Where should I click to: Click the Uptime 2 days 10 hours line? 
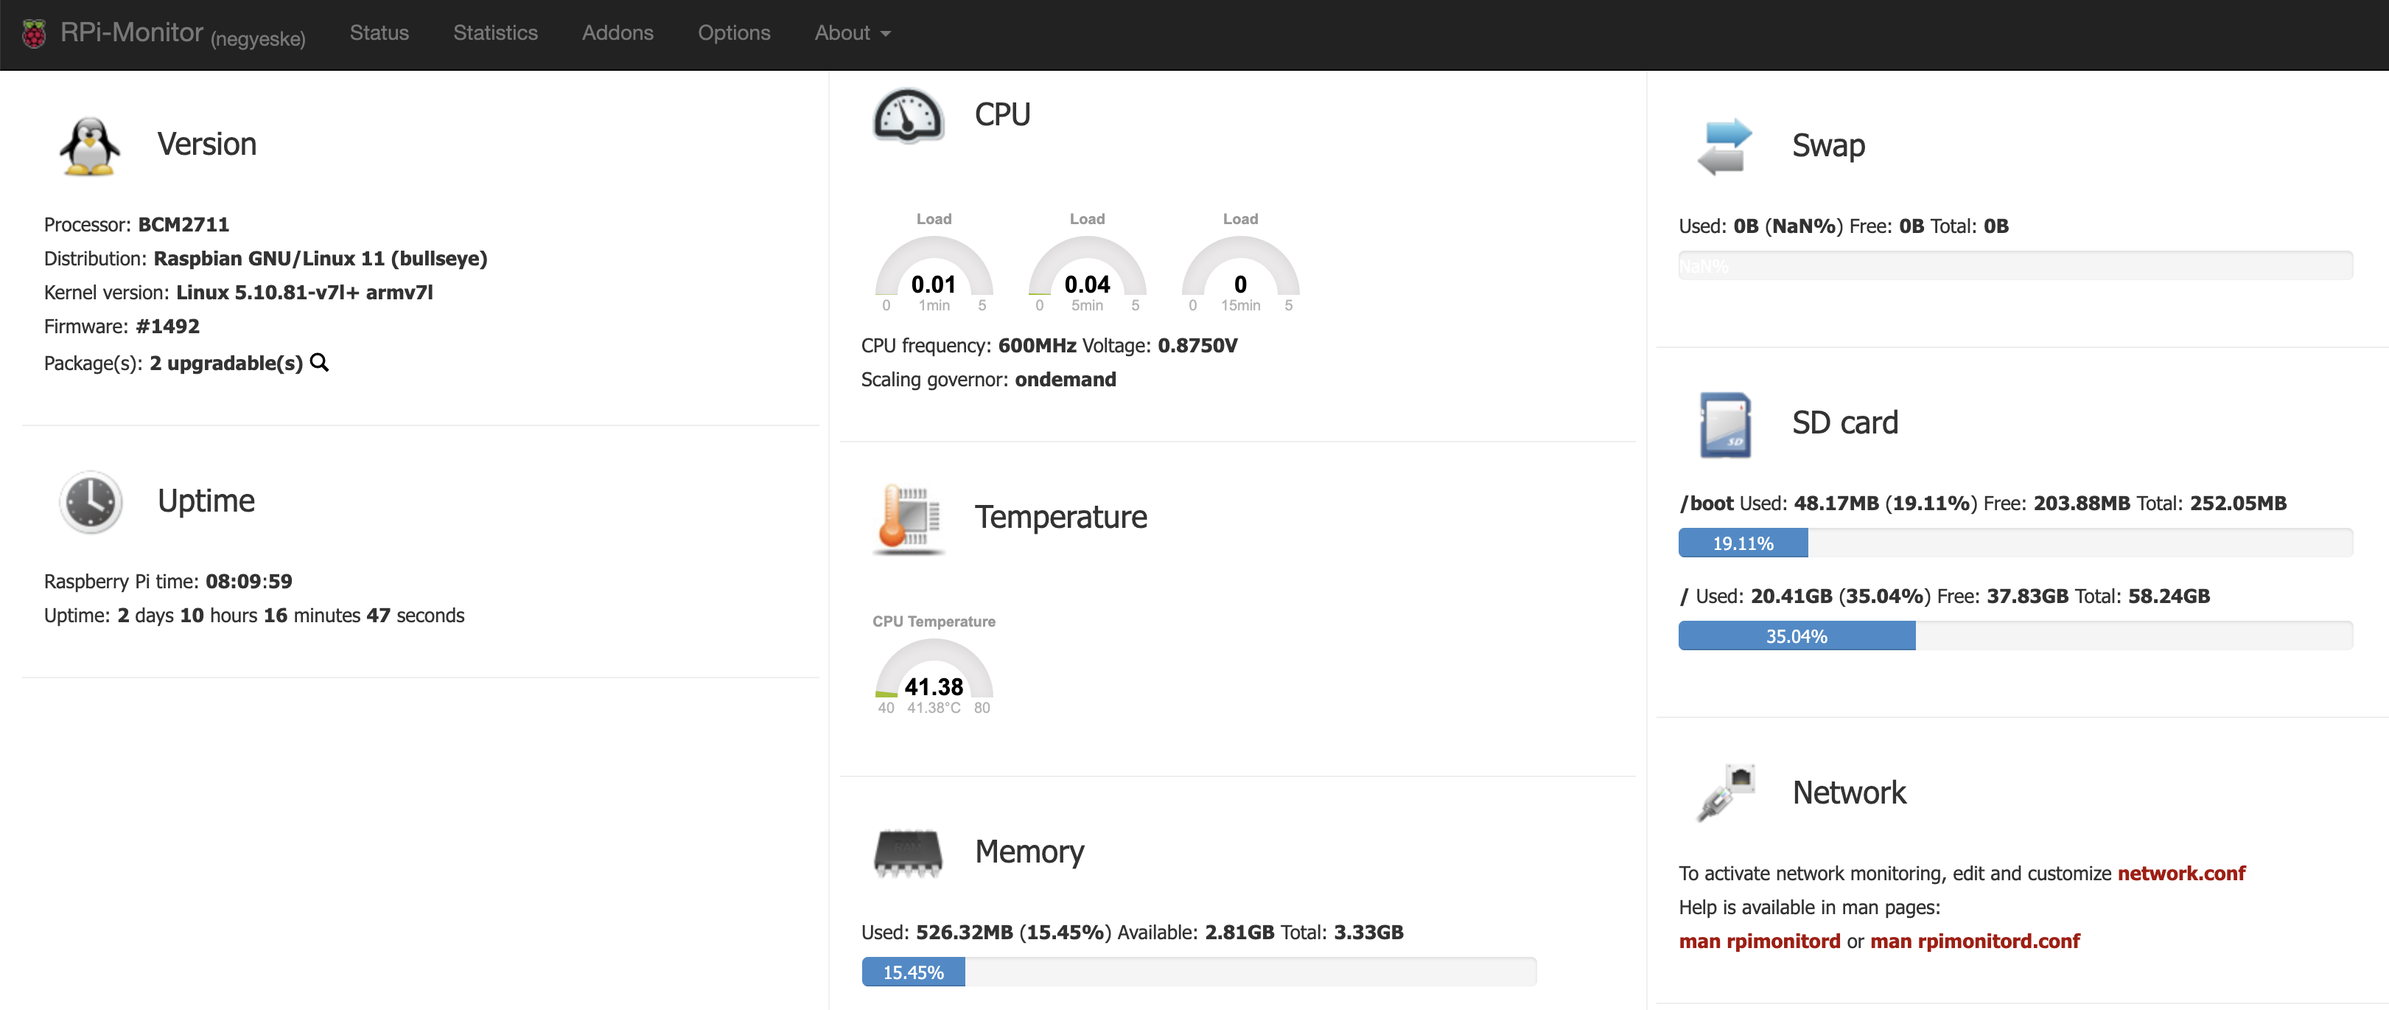coord(254,616)
